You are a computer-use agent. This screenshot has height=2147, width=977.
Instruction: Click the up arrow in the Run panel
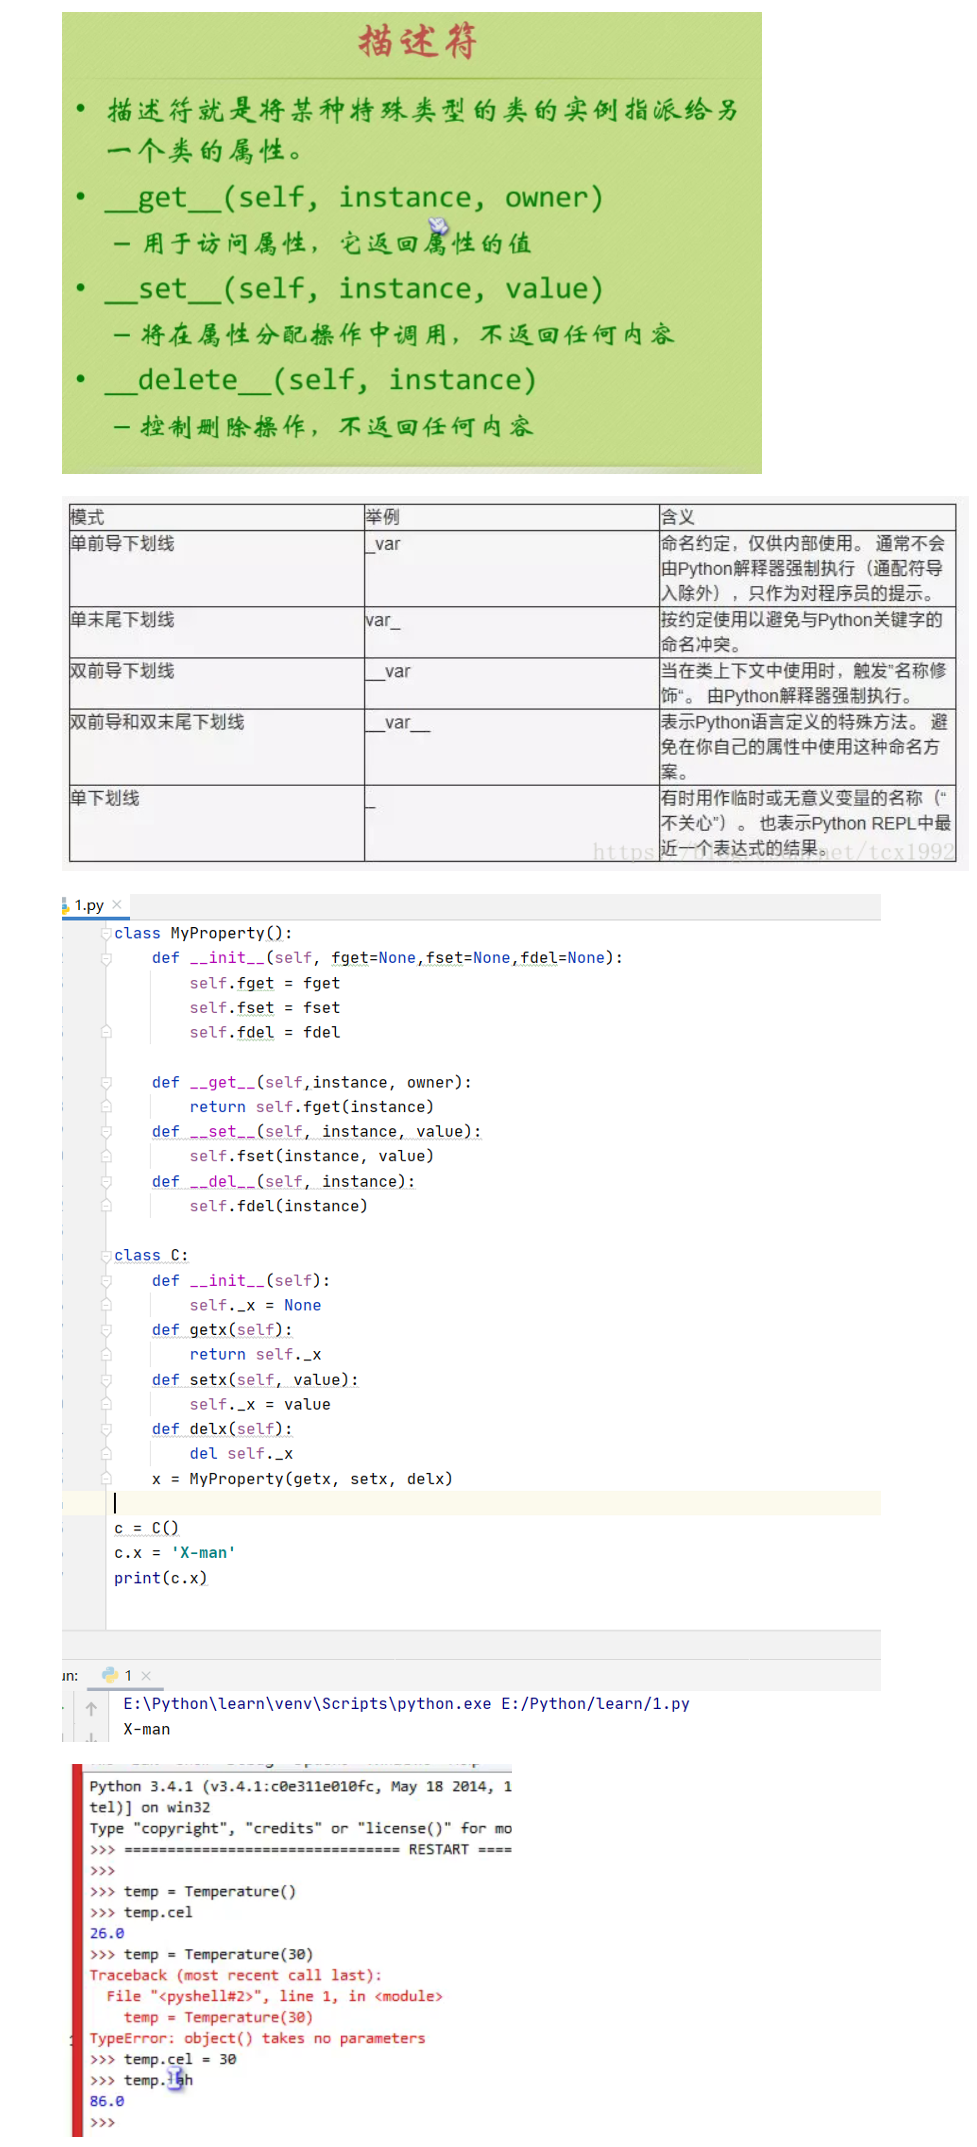pyautogui.click(x=91, y=1709)
